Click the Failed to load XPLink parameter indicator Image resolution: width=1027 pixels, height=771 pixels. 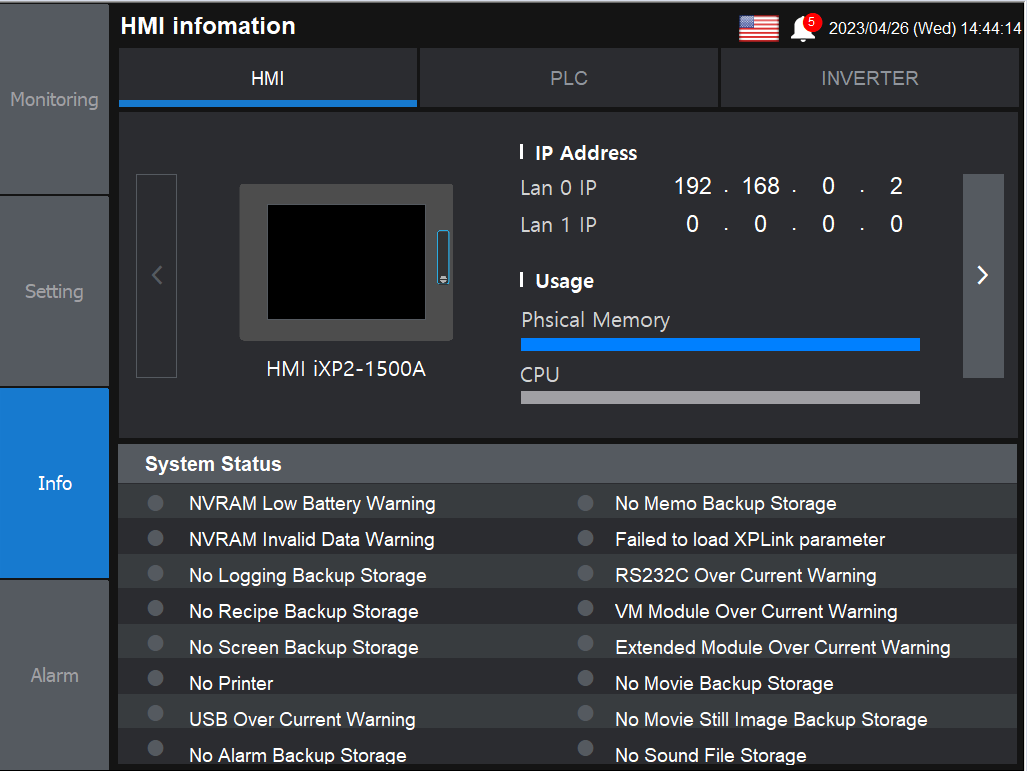(x=586, y=538)
